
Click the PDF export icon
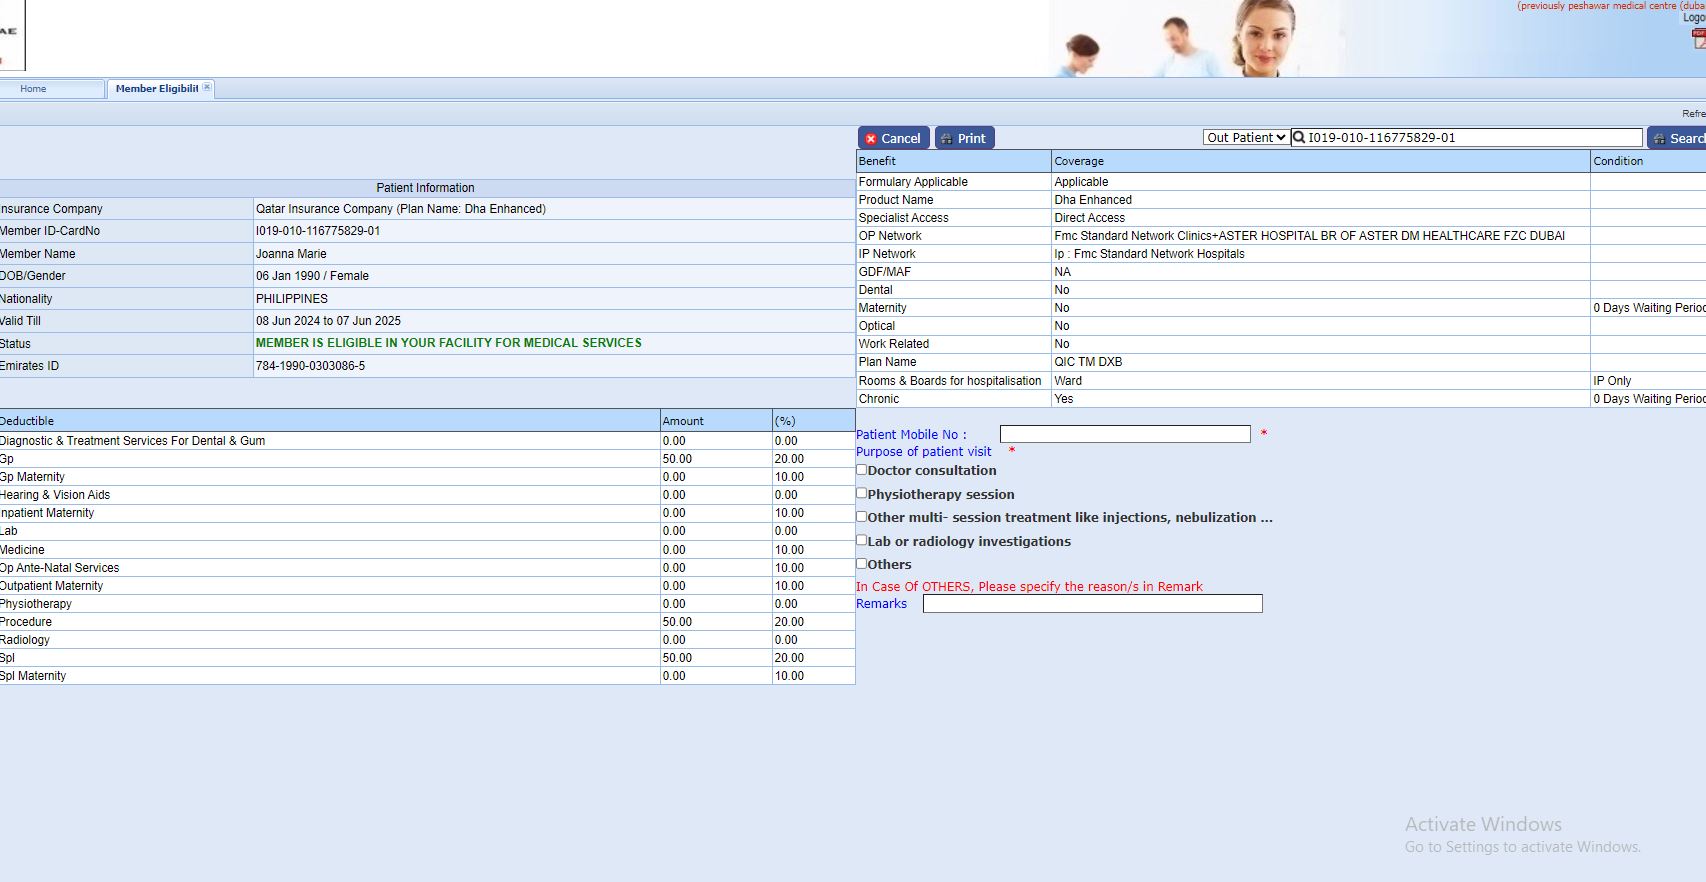point(1698,39)
